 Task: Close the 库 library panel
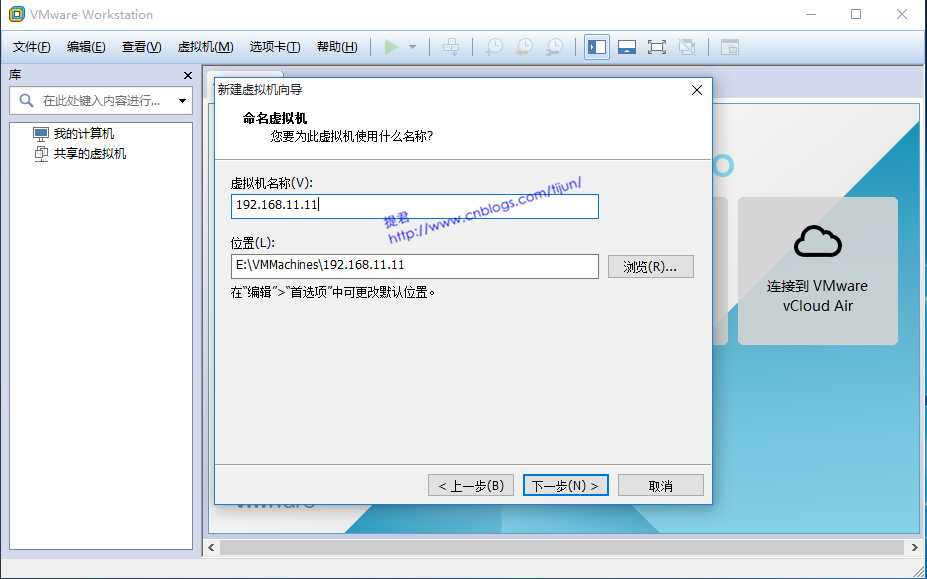pyautogui.click(x=188, y=76)
